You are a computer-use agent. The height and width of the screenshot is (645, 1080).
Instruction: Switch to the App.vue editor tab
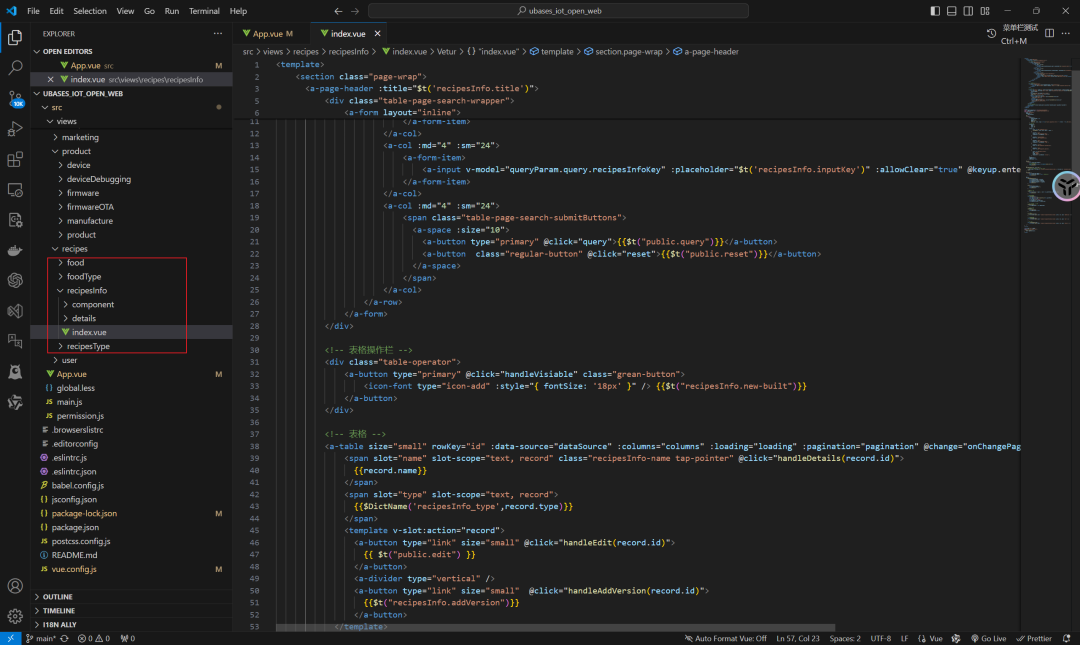point(267,33)
